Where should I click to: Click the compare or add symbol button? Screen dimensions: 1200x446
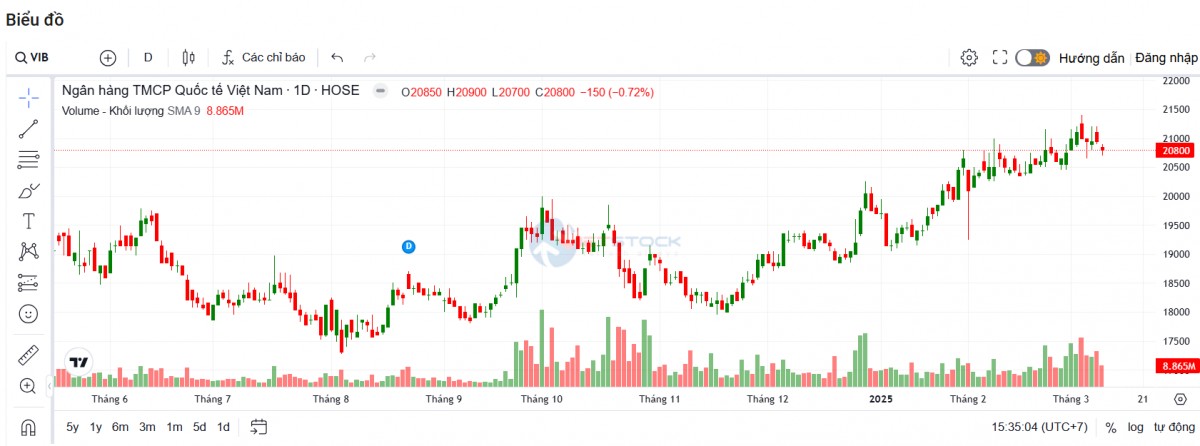tap(108, 58)
